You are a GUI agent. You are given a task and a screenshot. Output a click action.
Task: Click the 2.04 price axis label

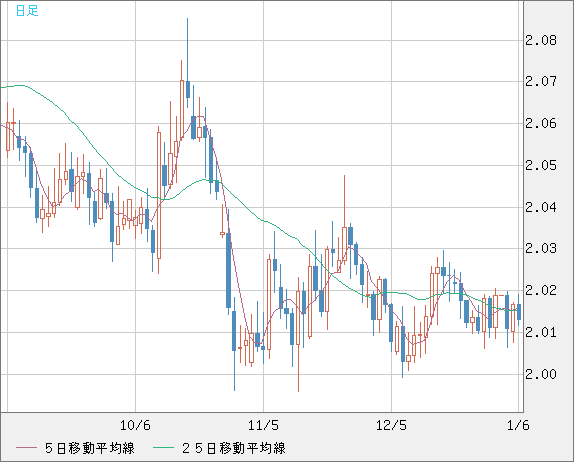[541, 207]
